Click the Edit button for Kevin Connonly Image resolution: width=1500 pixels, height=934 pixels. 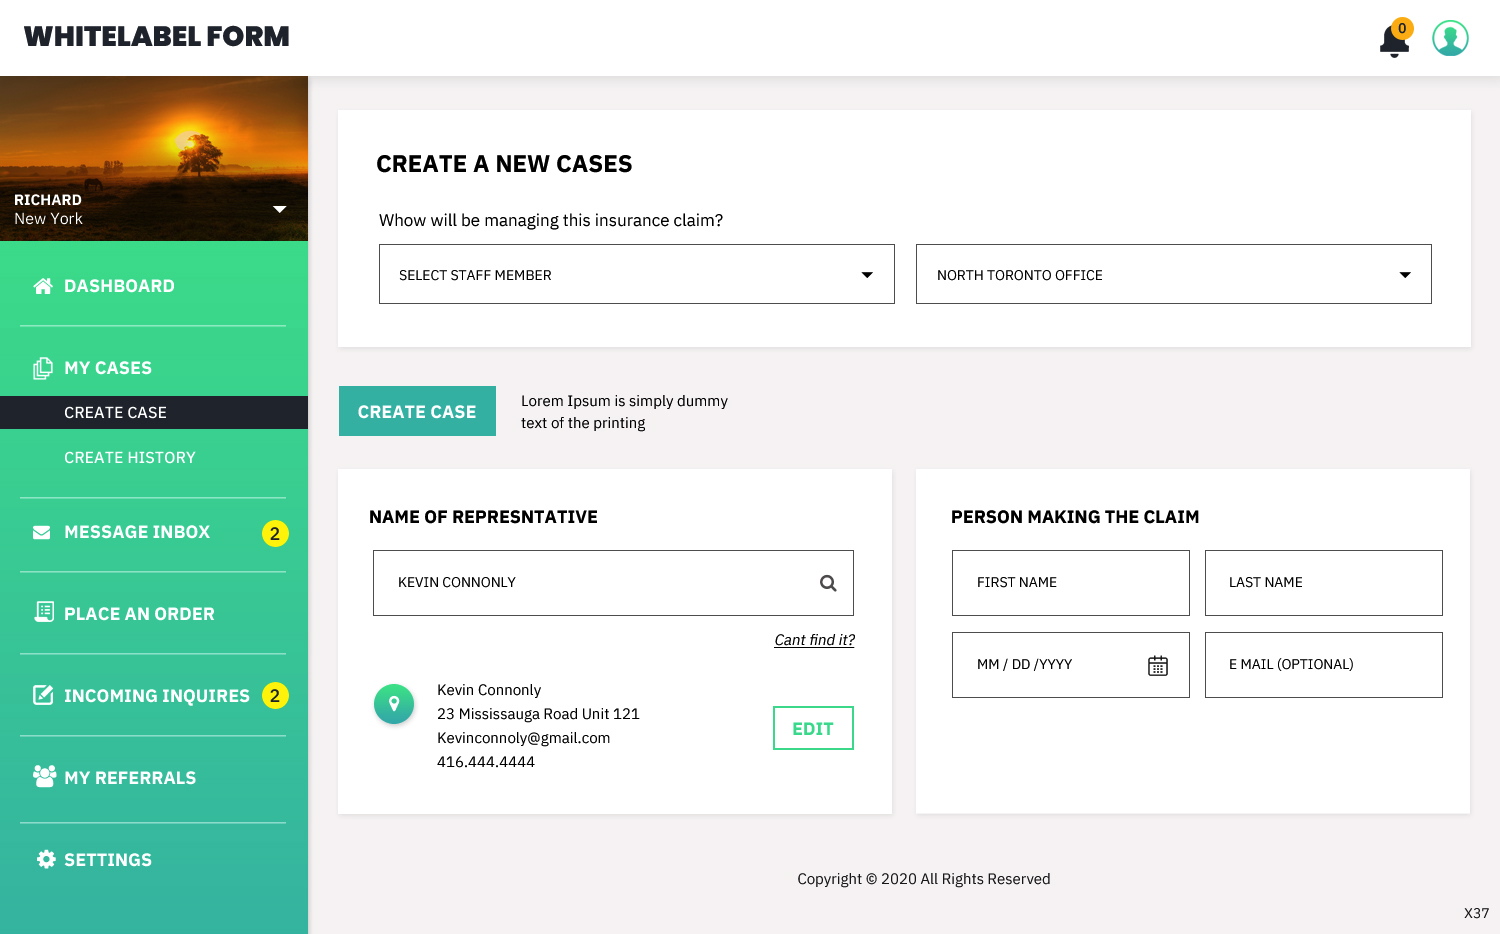(x=812, y=728)
